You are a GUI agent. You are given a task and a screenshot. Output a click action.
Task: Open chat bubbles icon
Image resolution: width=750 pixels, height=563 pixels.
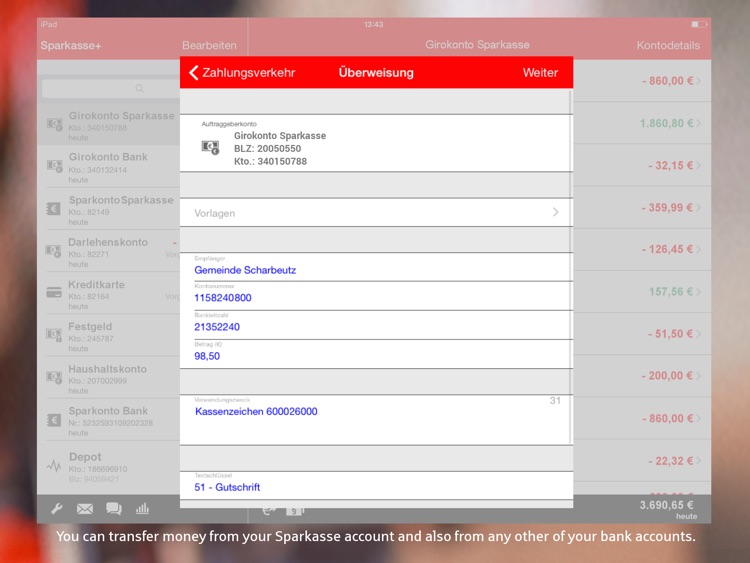114,508
